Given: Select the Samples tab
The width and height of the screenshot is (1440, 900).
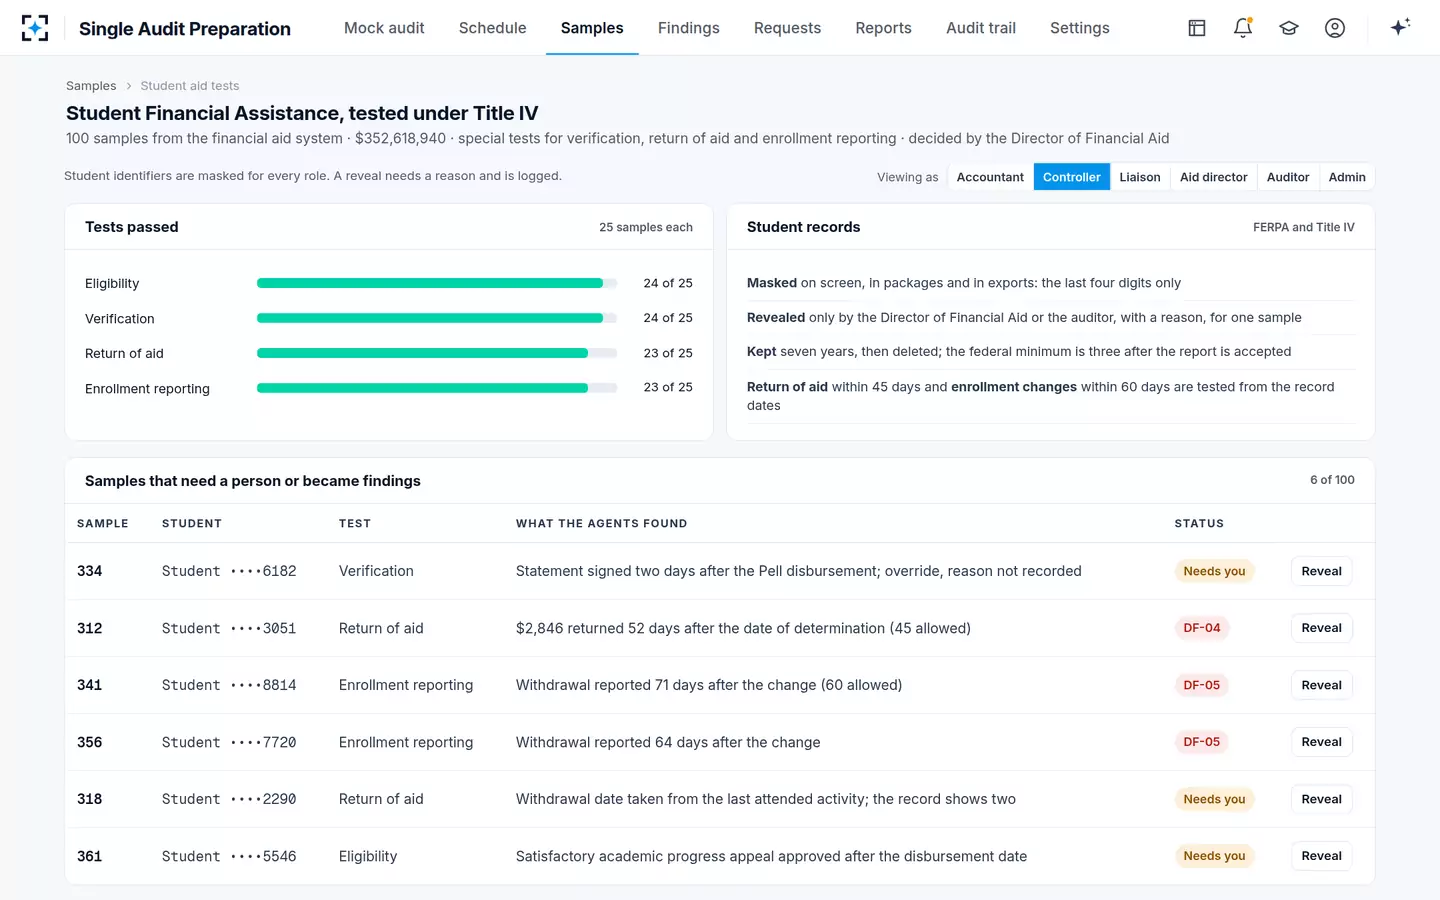Looking at the screenshot, I should click(592, 28).
